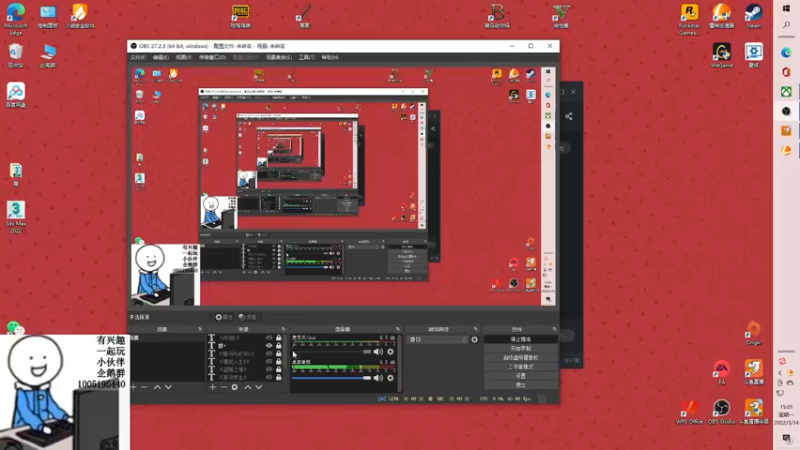Viewport: 800px width, 450px height.
Task: Open the View menu in OBS
Action: coord(184,58)
